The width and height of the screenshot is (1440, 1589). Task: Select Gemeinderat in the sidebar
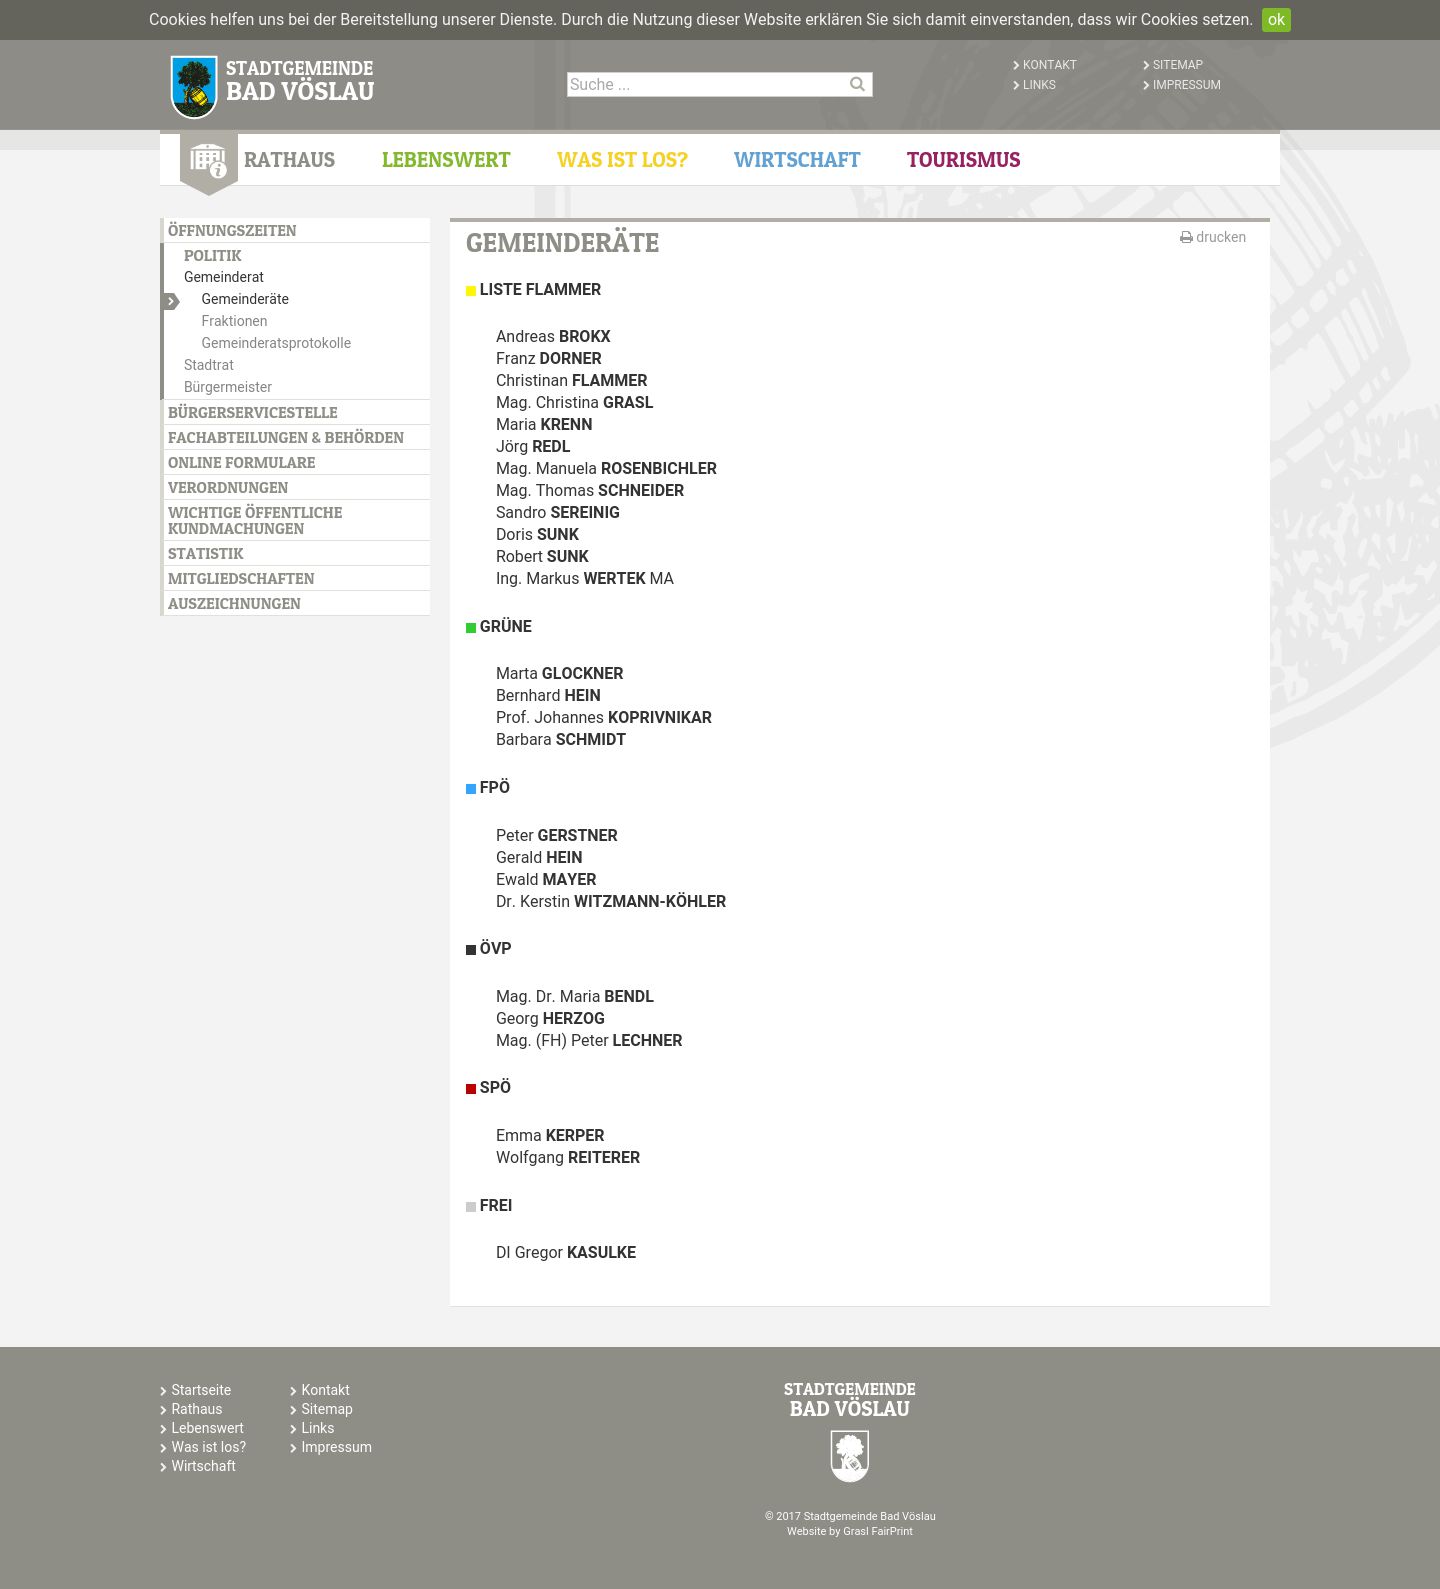click(224, 277)
